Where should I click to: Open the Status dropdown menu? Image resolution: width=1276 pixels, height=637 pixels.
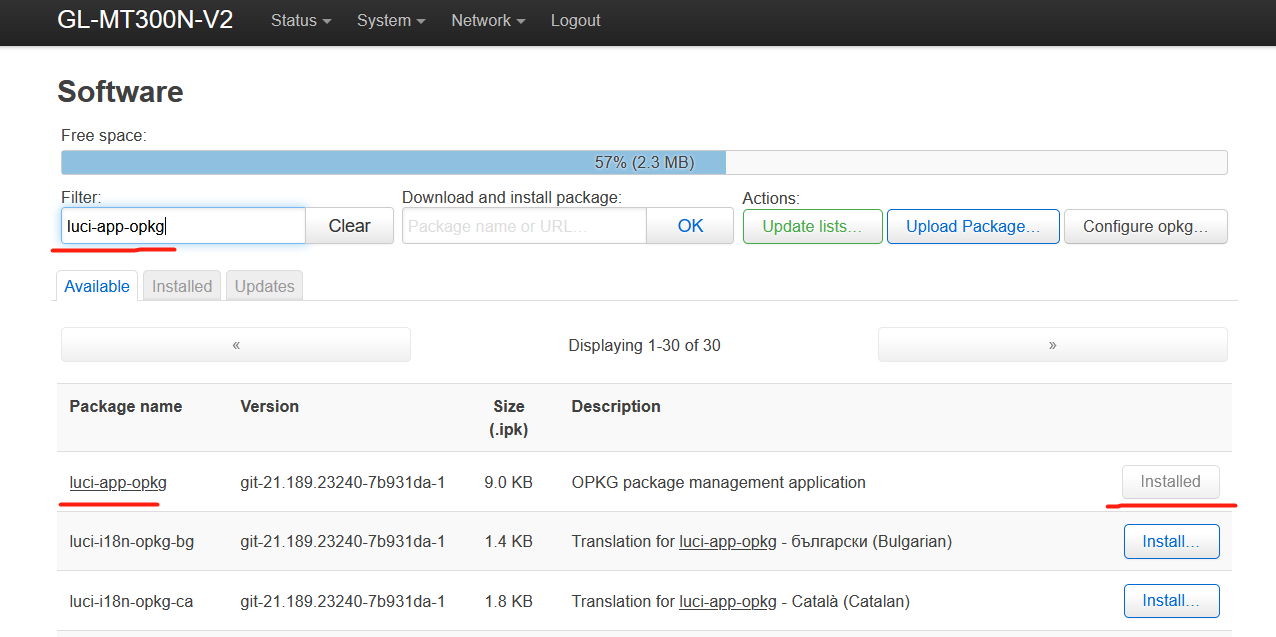point(300,20)
